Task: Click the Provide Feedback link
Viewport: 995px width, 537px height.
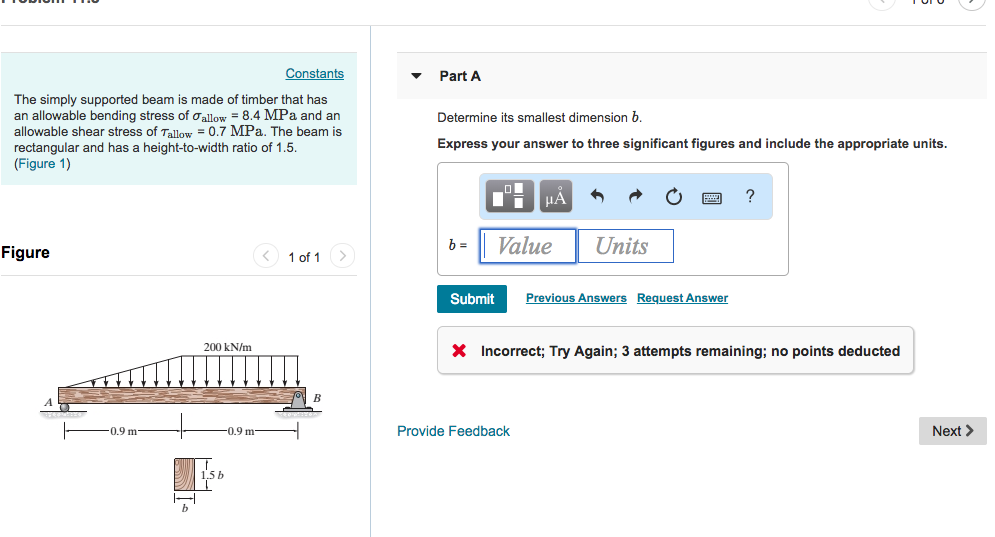Action: (453, 431)
